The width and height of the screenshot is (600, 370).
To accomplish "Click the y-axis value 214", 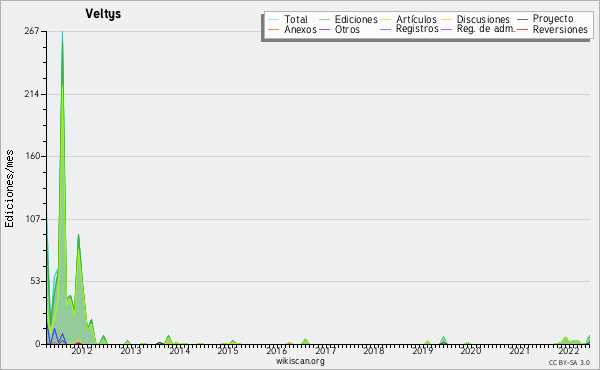I will click(x=32, y=94).
